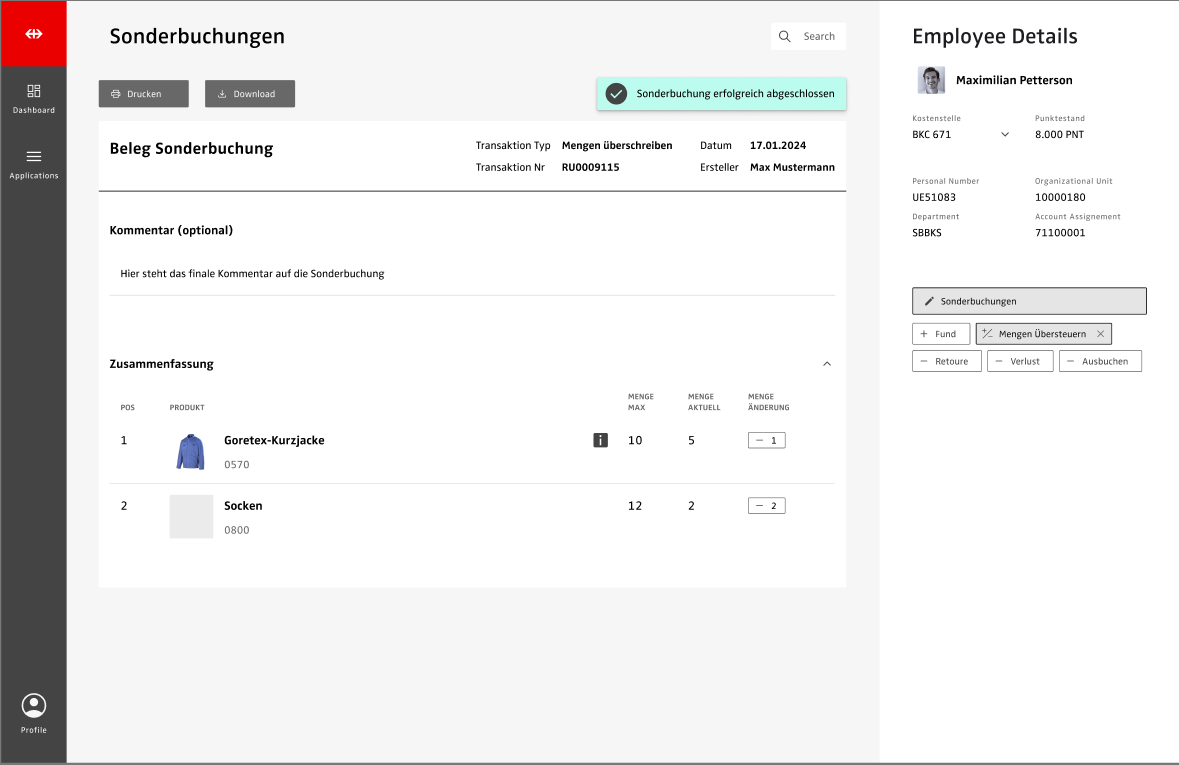
Task: Open the Kostenstelle BKC 671 dropdown
Action: click(x=1004, y=134)
